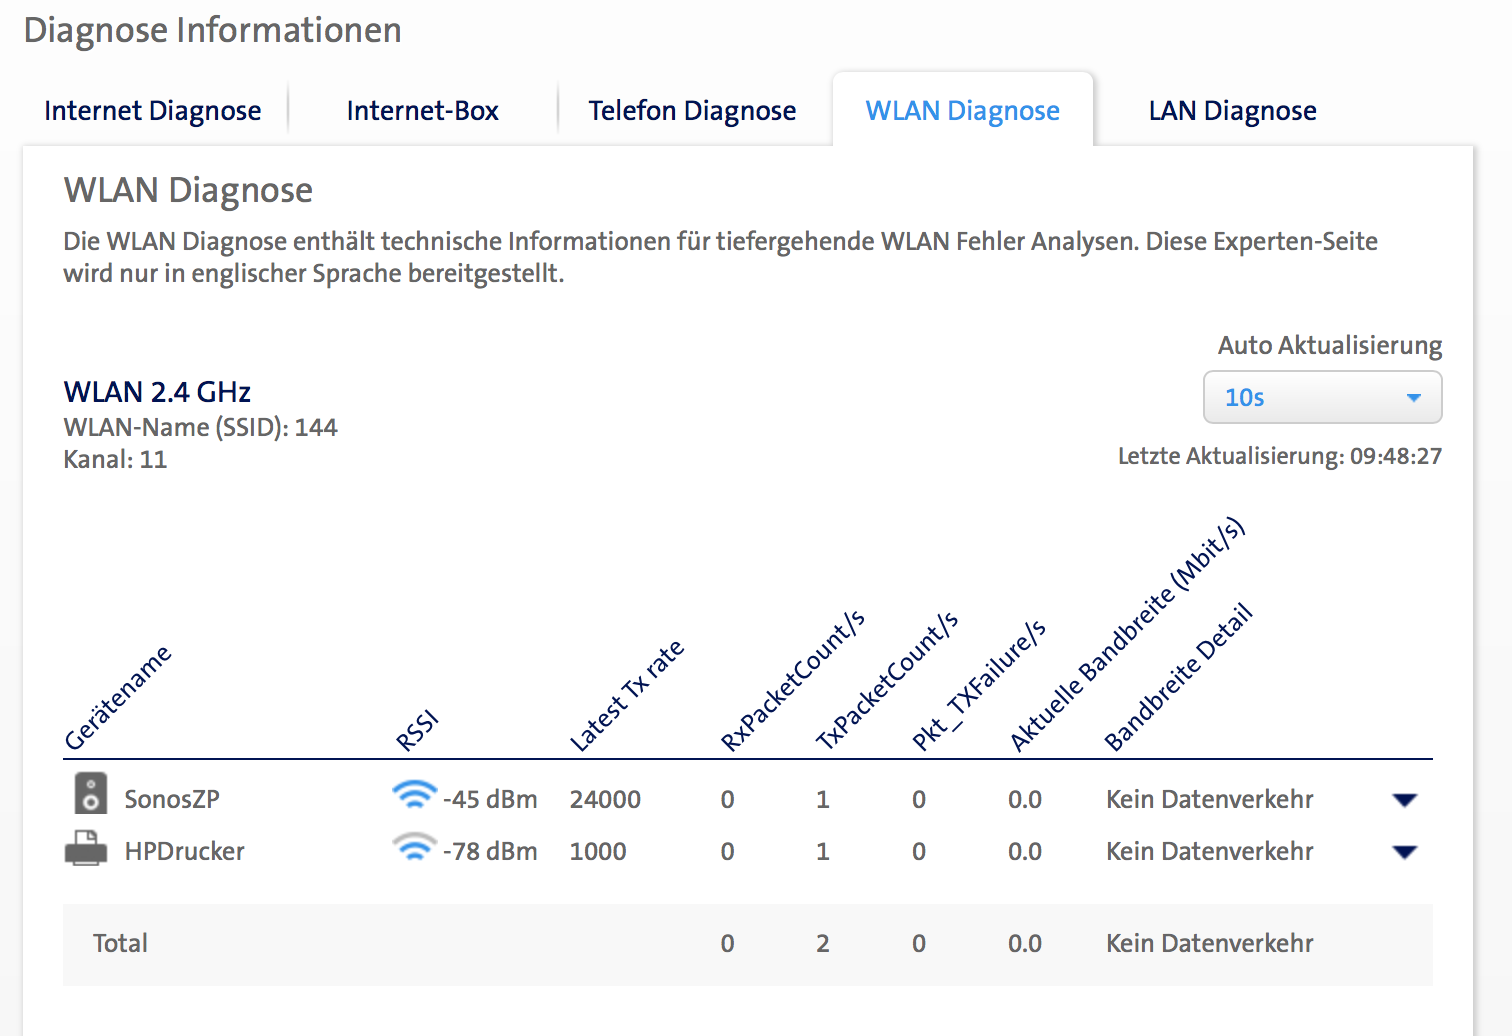
Task: Click Kein Datenverkehr in the HPDrucker row
Action: 1209,851
